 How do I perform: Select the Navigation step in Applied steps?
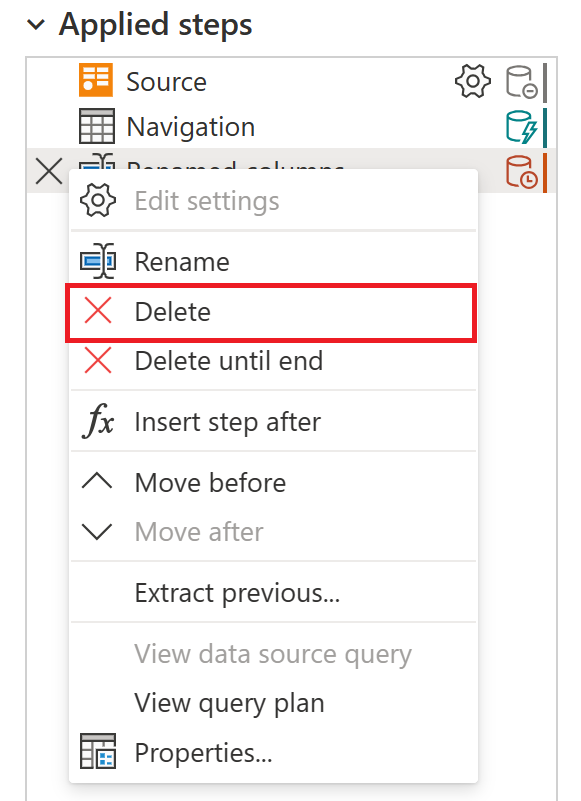tap(190, 126)
